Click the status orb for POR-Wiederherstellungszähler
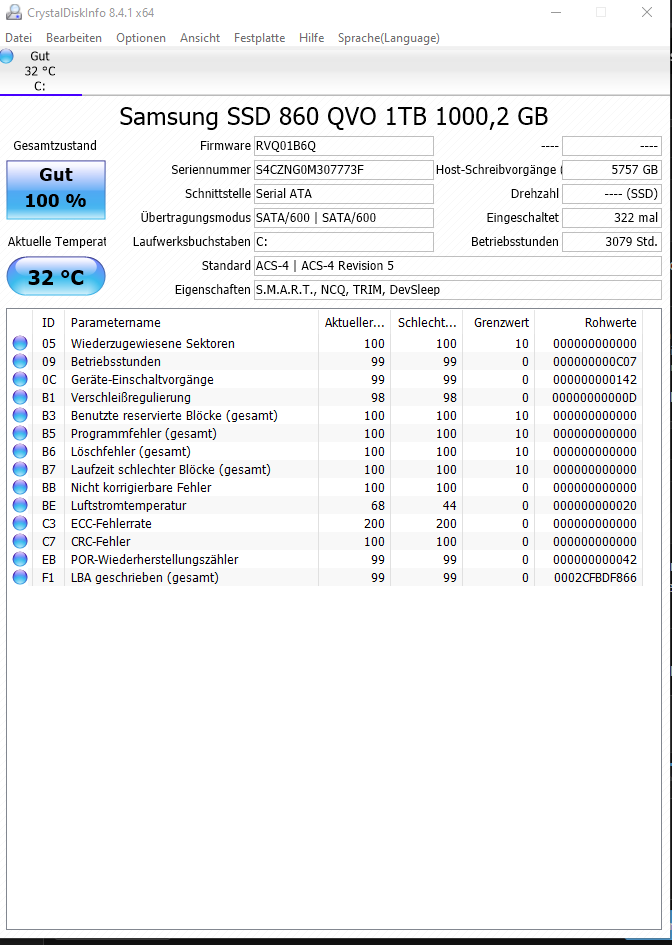The height and width of the screenshot is (945, 672). 20,559
